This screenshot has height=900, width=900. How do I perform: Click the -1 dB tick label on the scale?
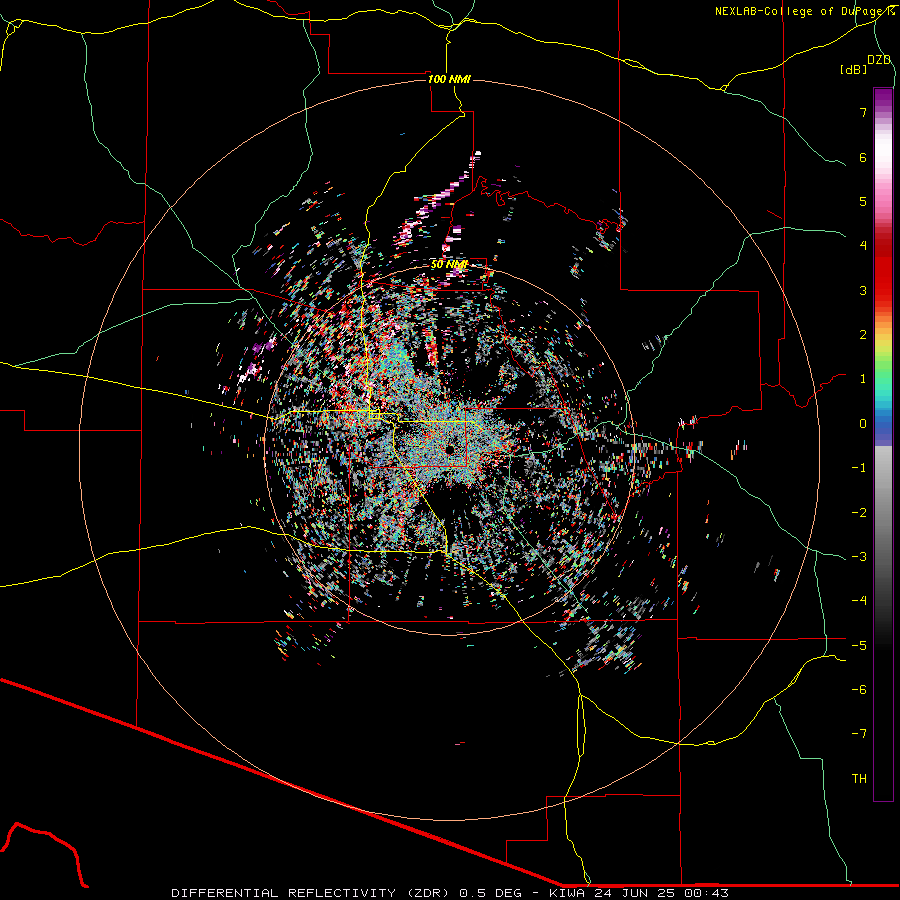click(x=859, y=468)
